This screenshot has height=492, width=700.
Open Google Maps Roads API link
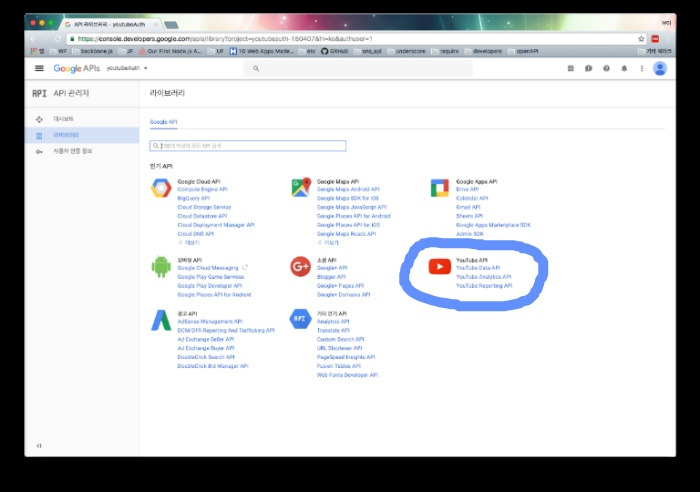(x=346, y=234)
